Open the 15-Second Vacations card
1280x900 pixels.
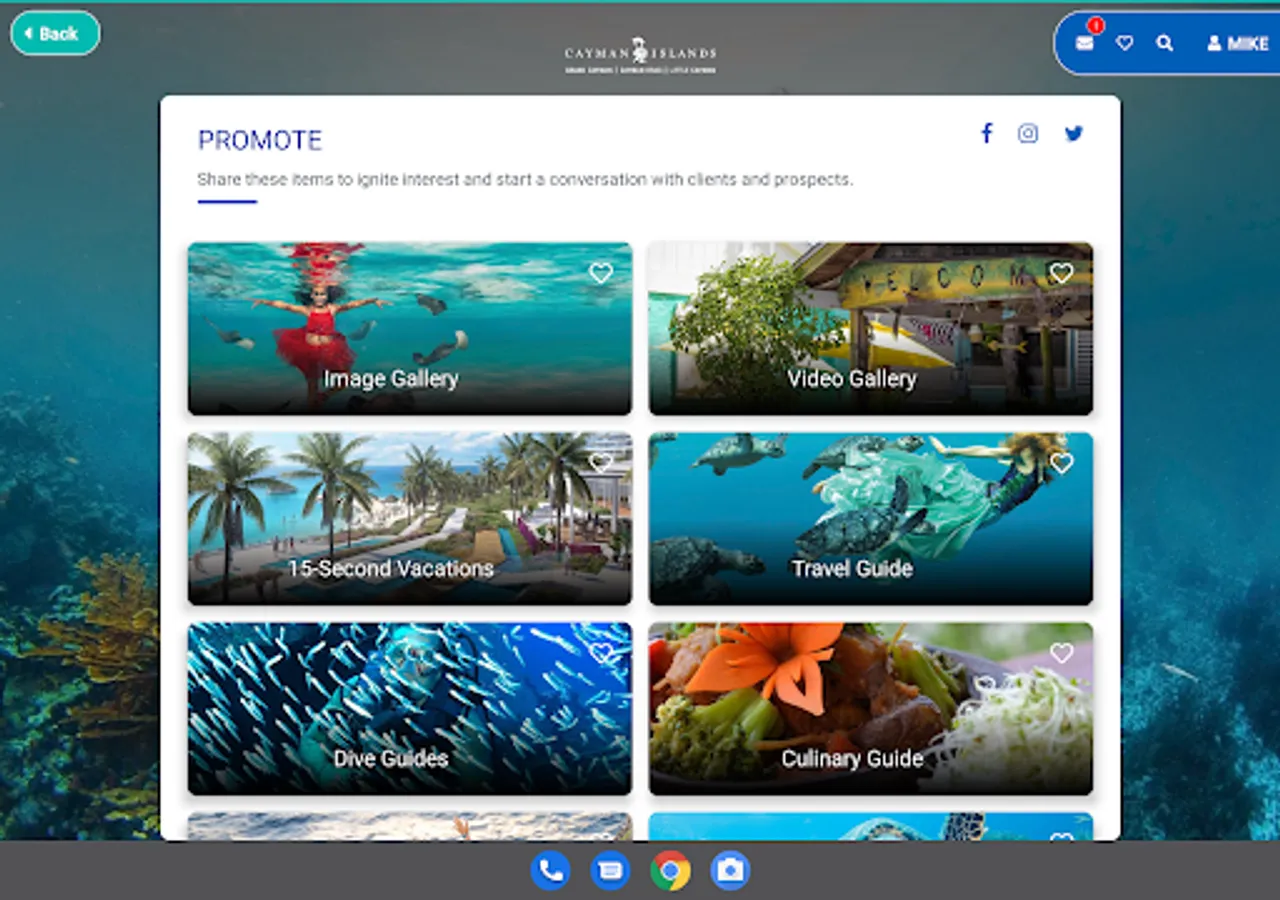(410, 519)
